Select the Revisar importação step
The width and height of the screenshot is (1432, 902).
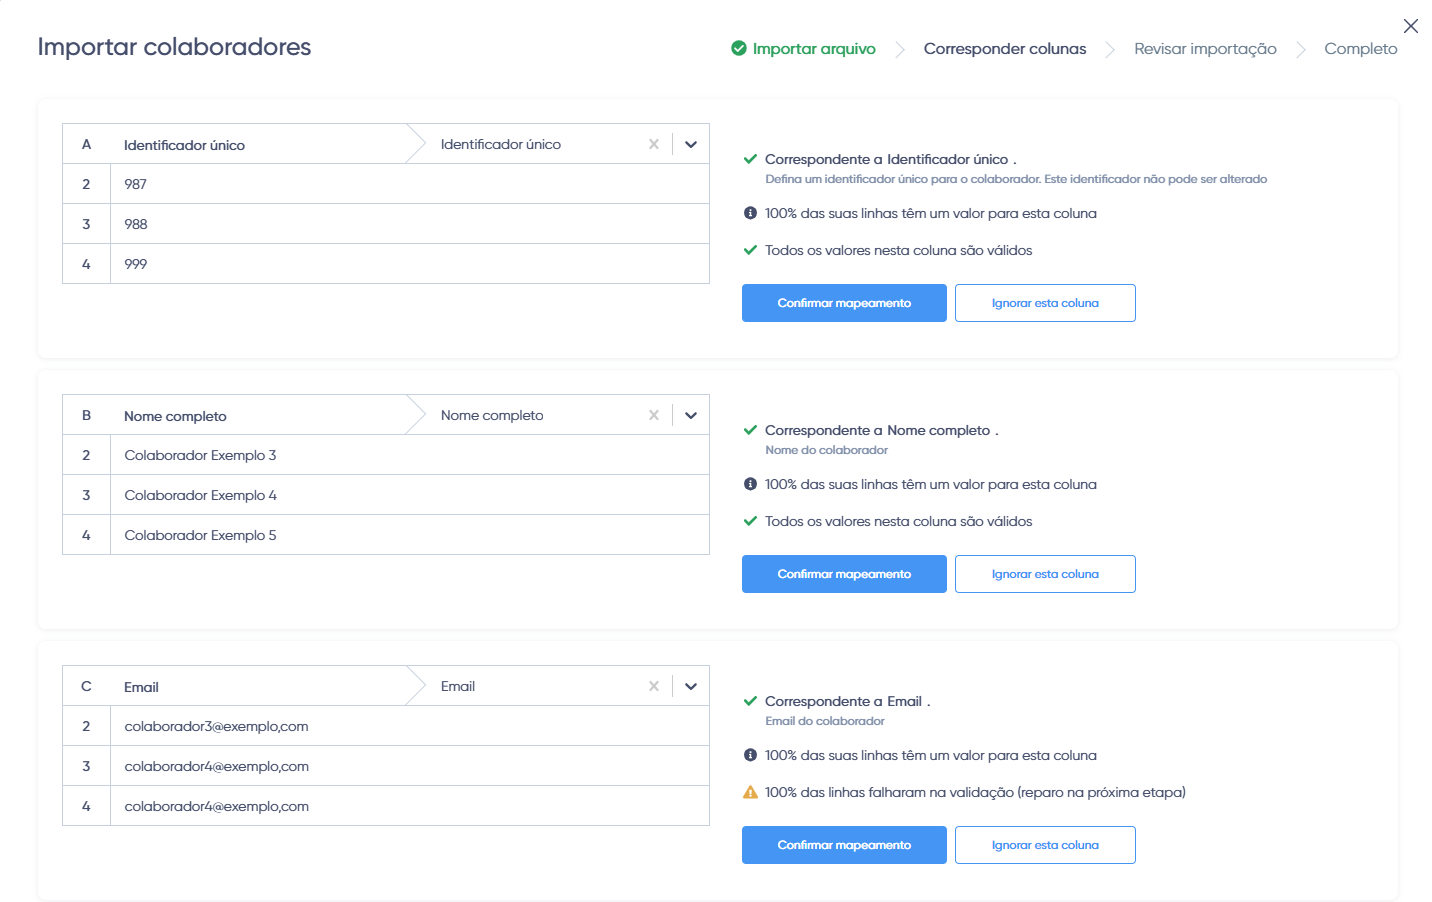(x=1205, y=48)
